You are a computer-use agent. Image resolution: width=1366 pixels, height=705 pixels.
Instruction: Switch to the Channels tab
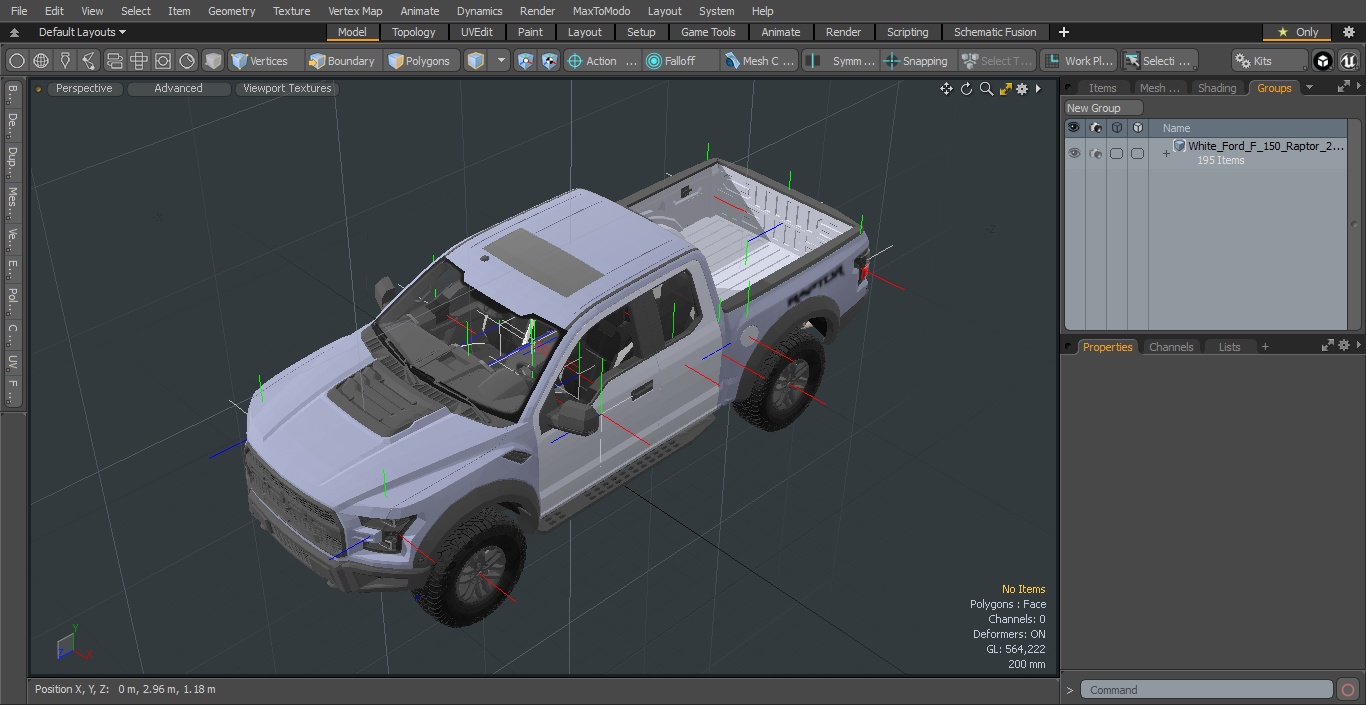pos(1171,347)
